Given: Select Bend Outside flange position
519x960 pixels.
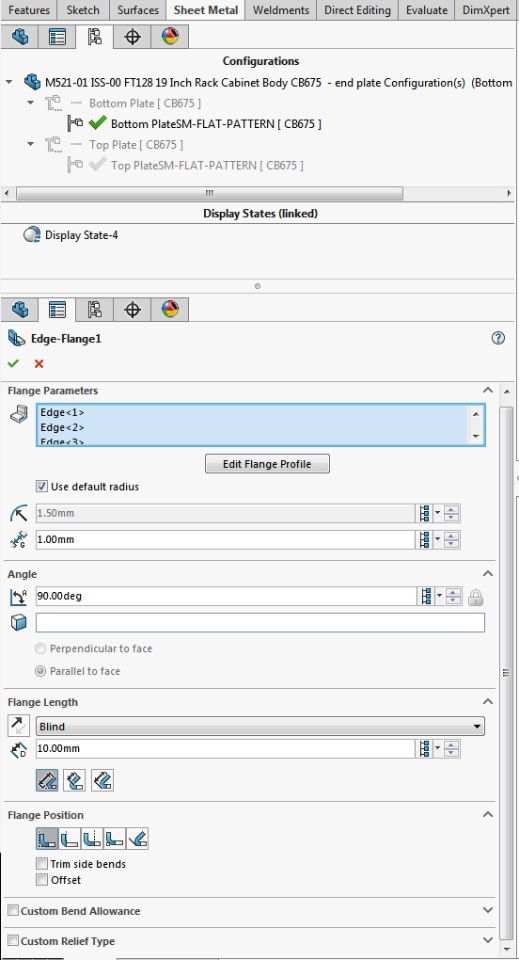Looking at the screenshot, I should click(x=92, y=838).
